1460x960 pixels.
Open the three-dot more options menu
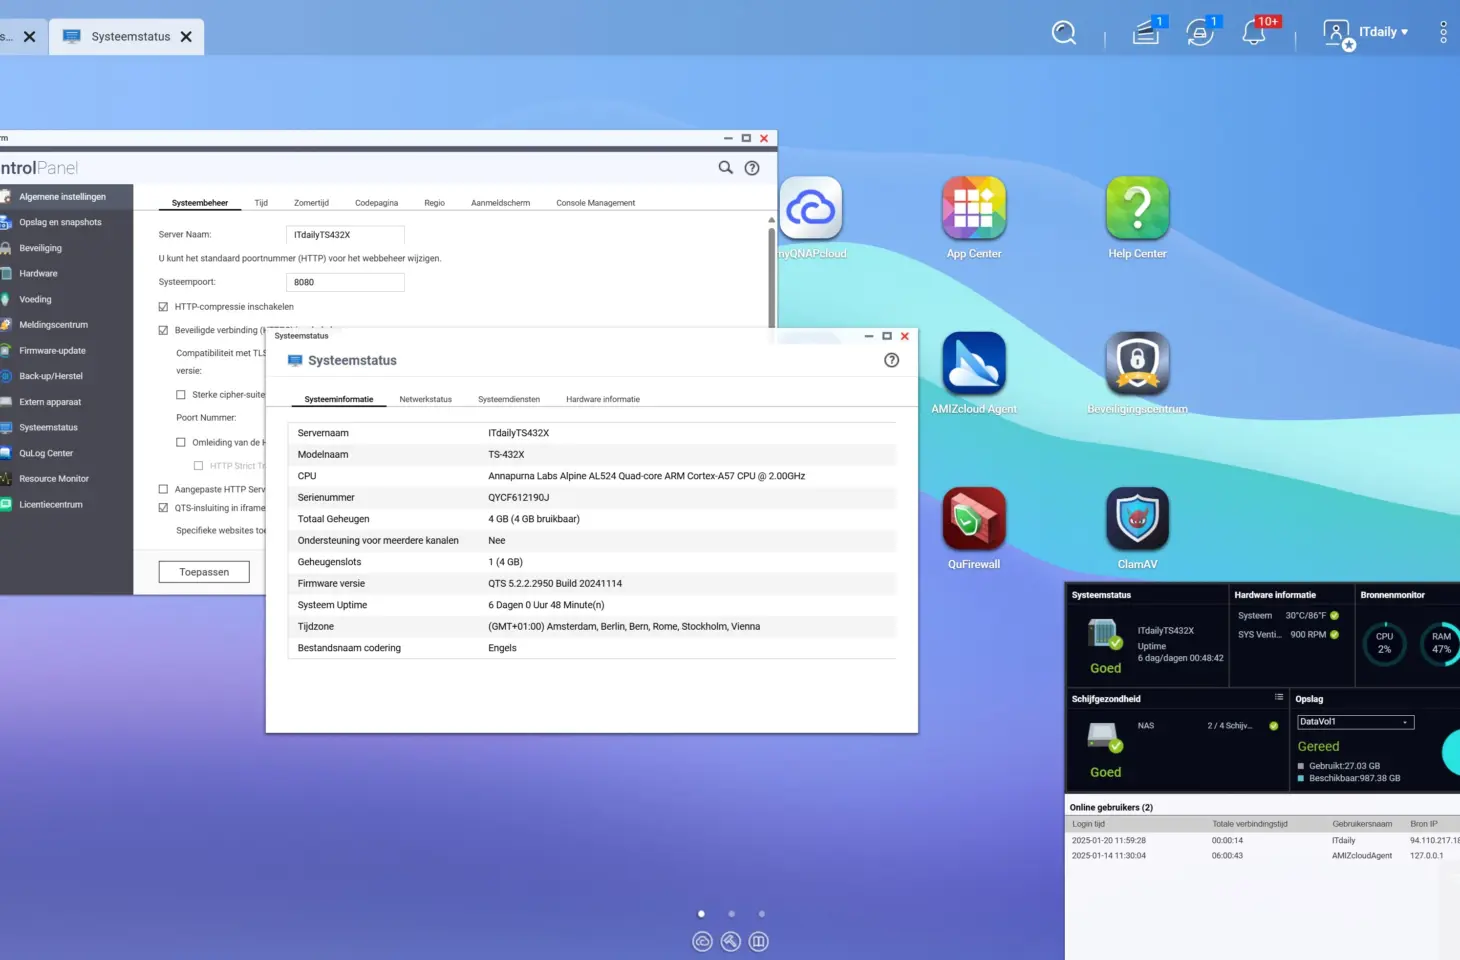1443,32
